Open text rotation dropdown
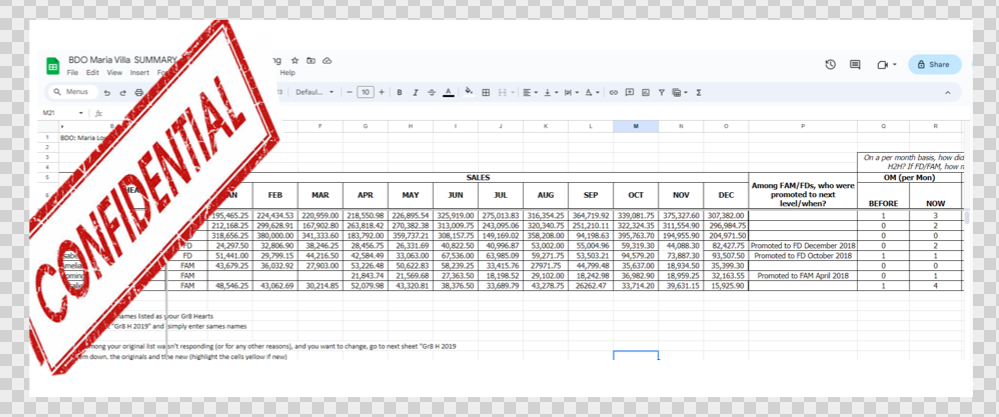Screen dimensions: 999x417 tap(592, 92)
